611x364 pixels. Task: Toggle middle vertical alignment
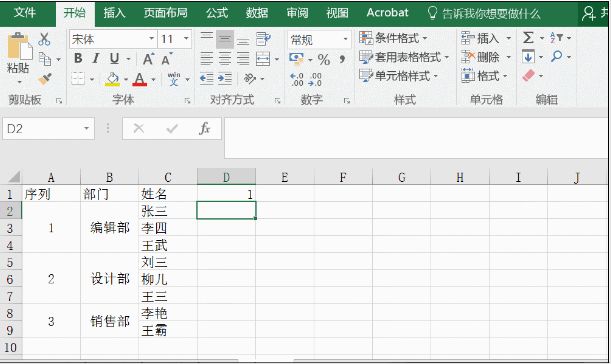225,39
